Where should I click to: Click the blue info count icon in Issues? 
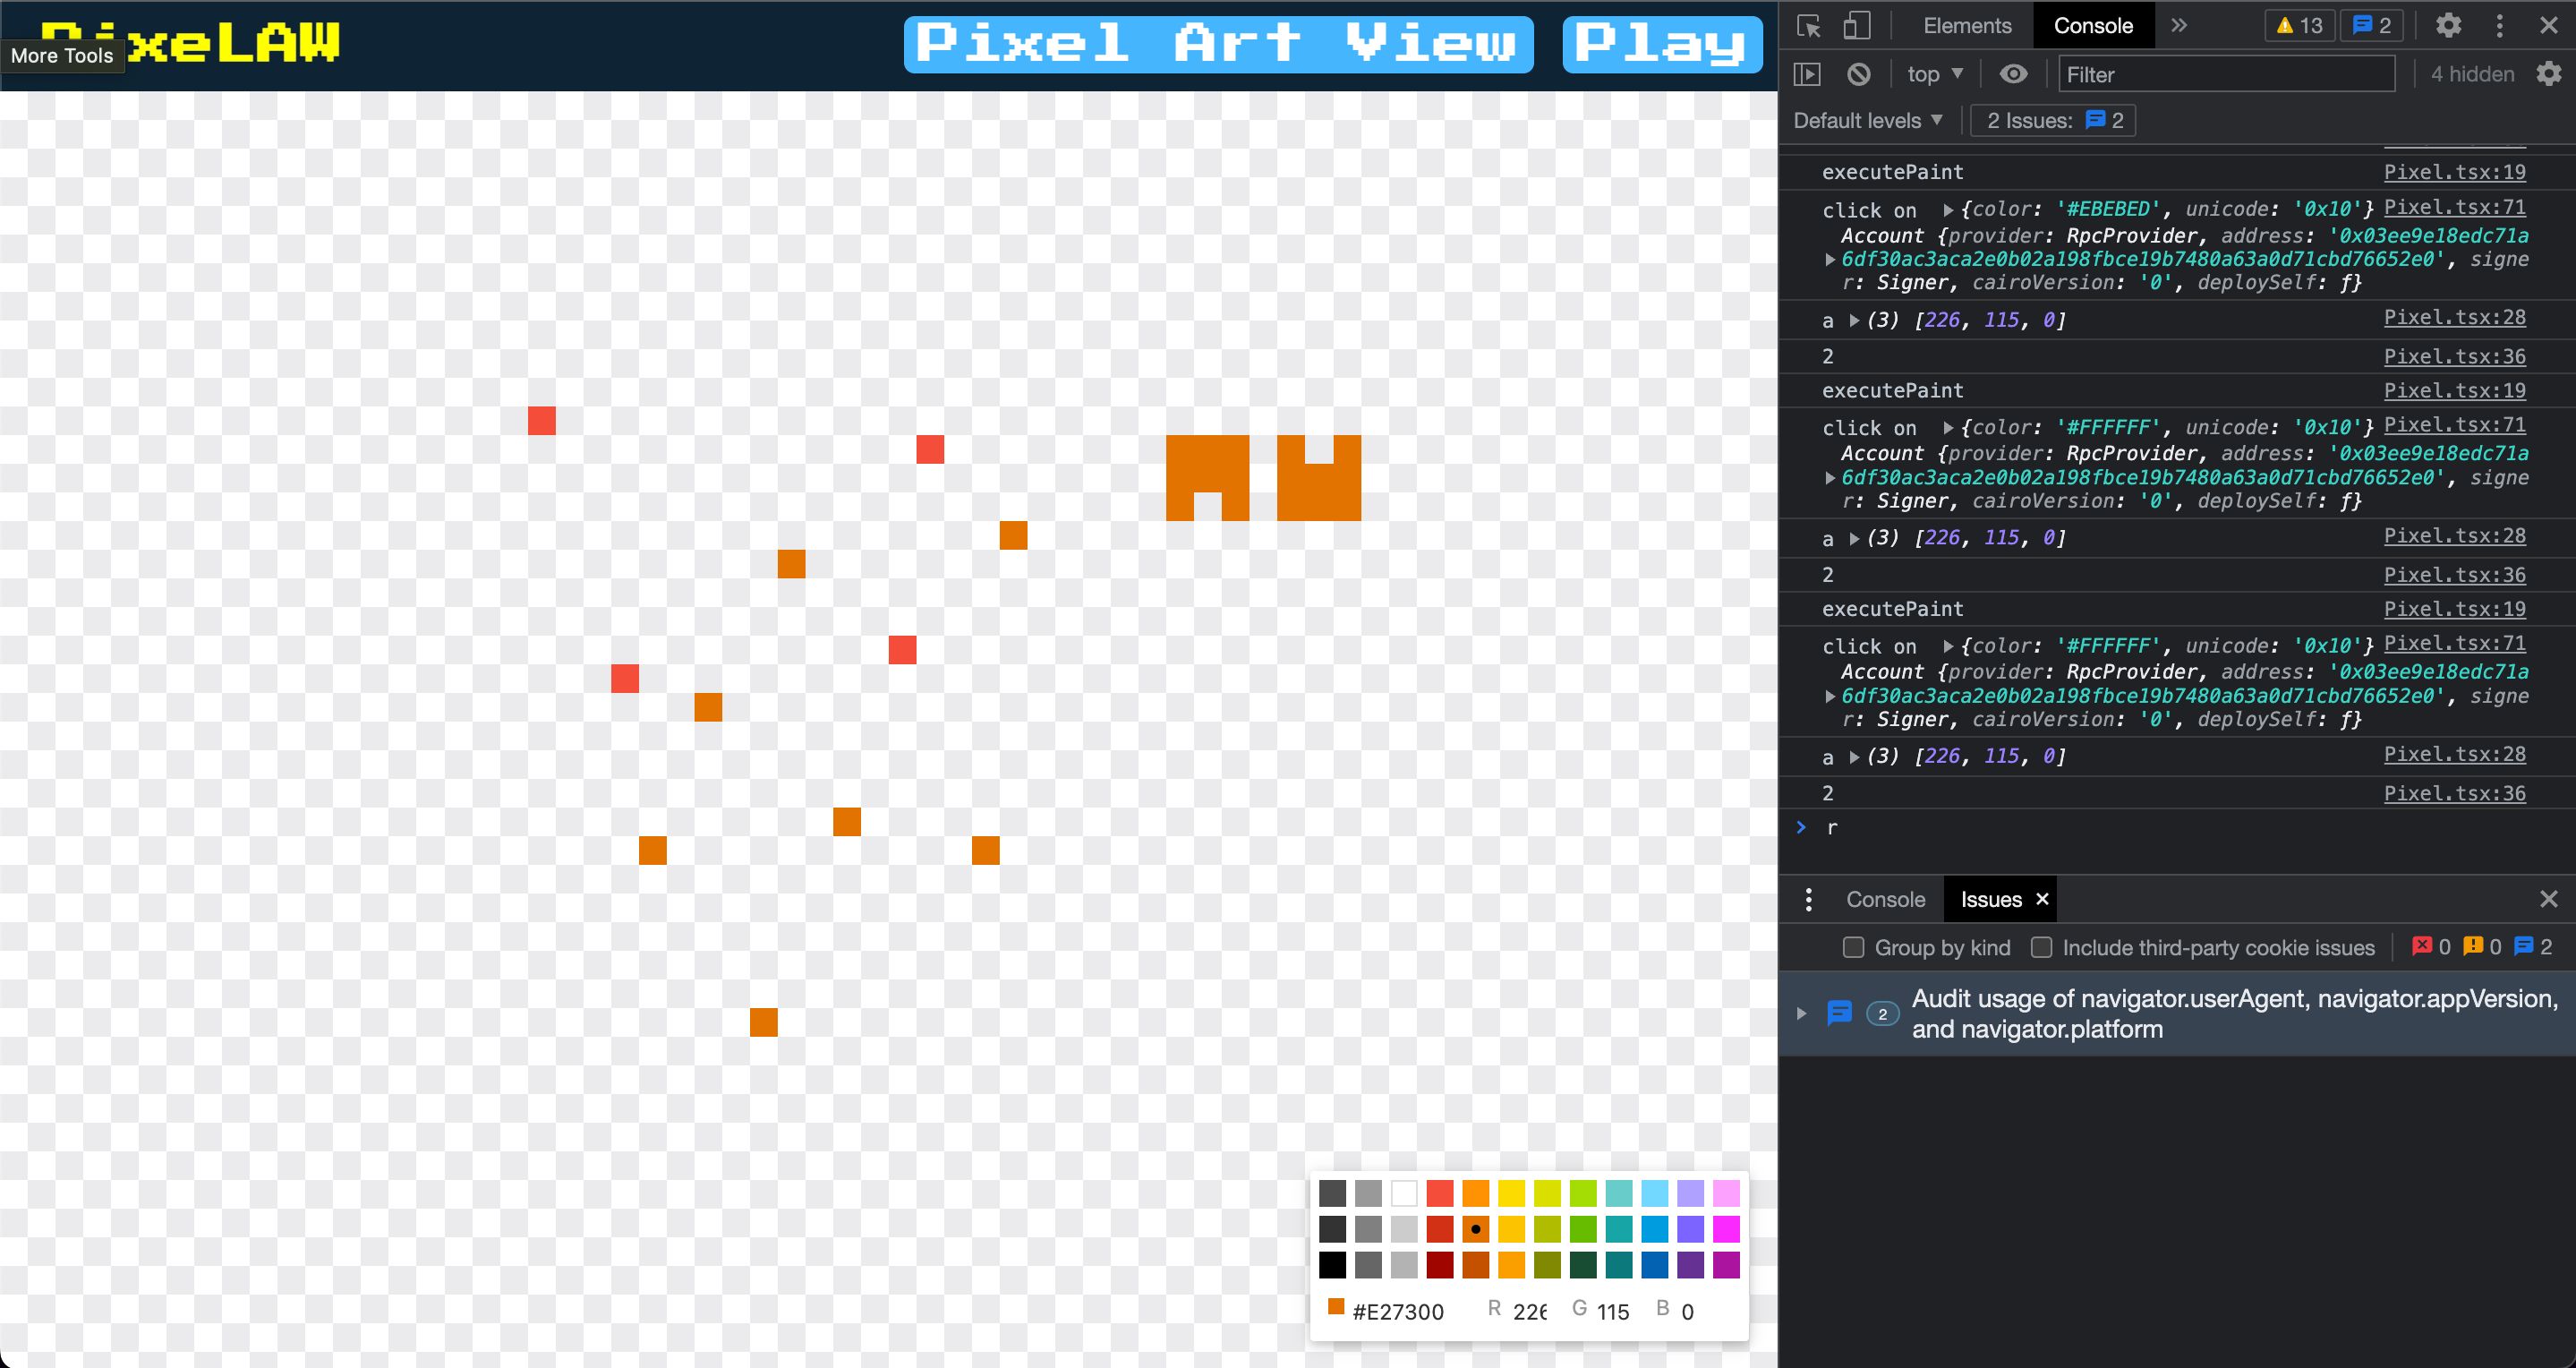click(x=2524, y=946)
